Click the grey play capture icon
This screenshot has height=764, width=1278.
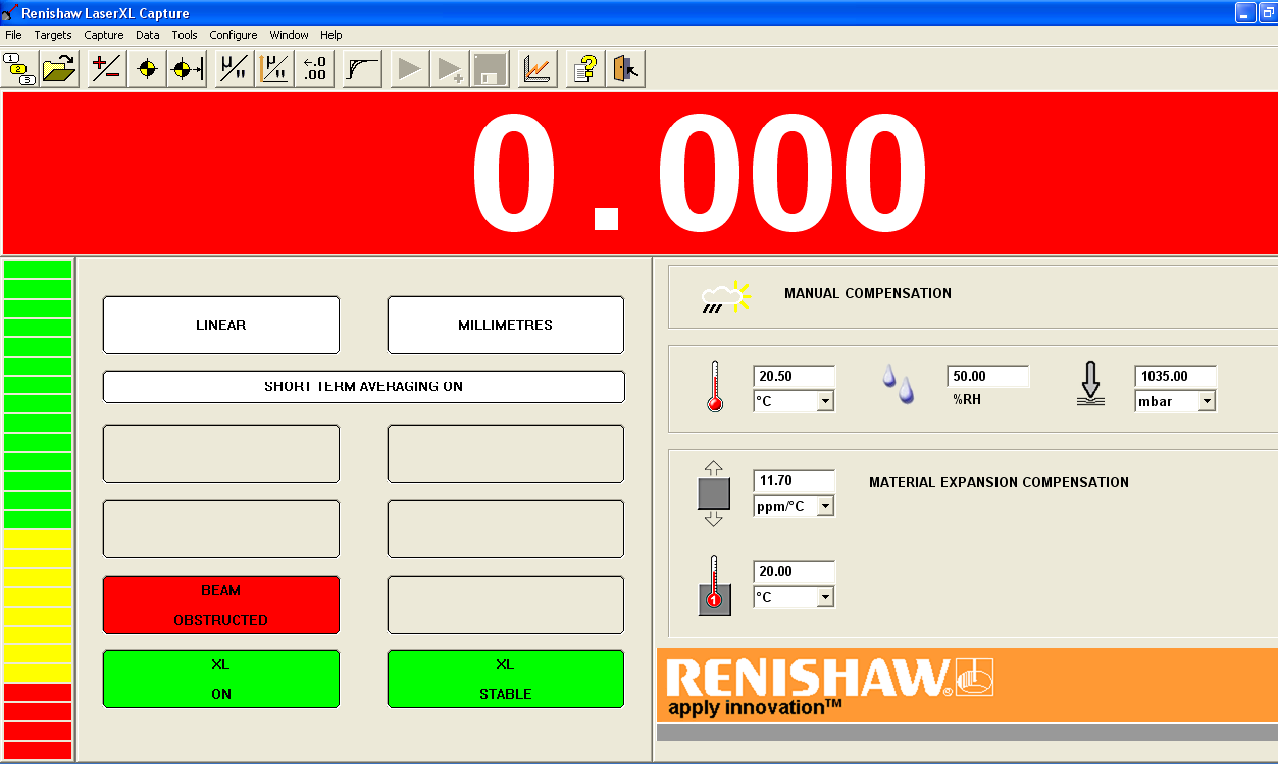[410, 69]
